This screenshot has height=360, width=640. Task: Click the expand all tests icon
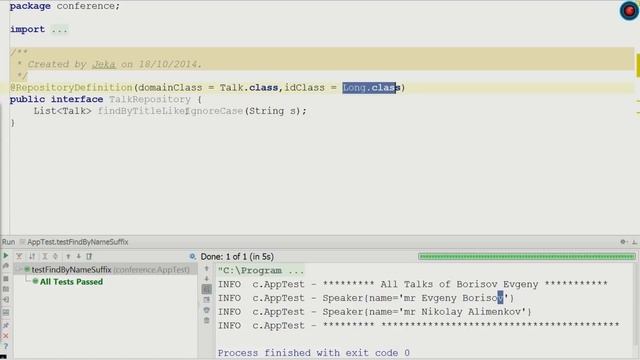tap(45, 256)
